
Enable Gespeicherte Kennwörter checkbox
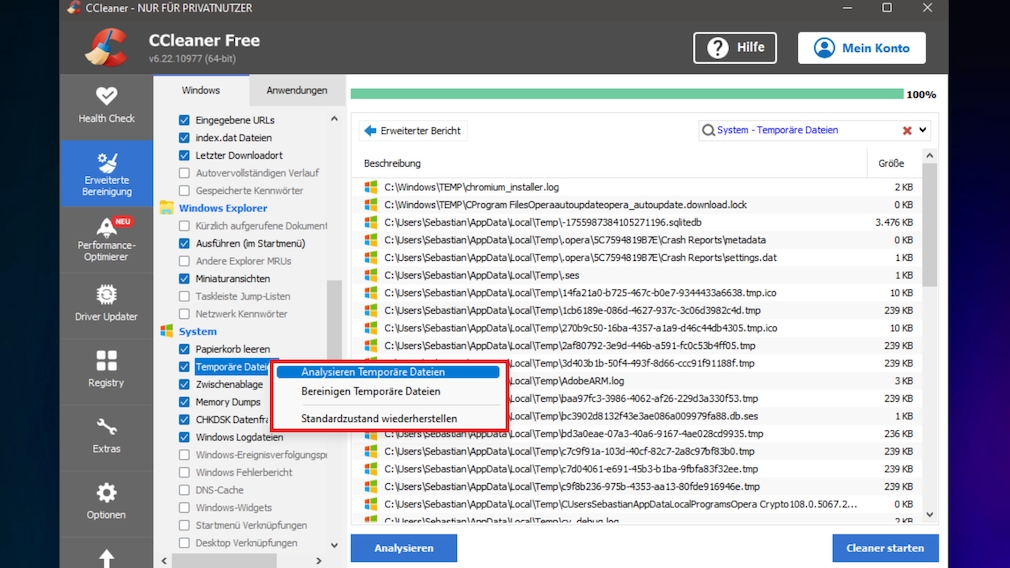pos(184,191)
